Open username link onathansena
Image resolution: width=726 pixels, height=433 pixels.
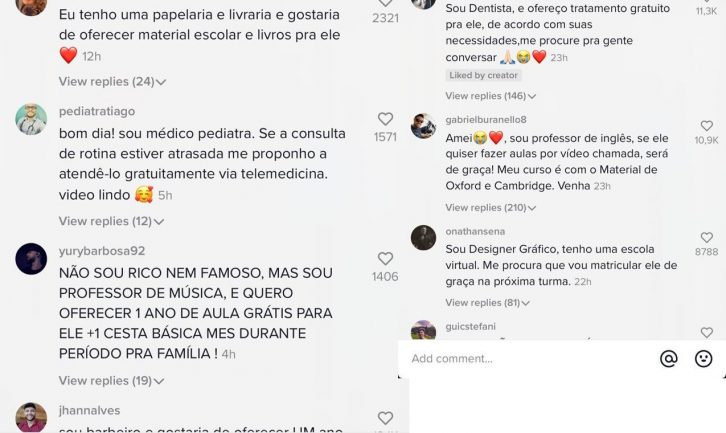click(x=475, y=231)
